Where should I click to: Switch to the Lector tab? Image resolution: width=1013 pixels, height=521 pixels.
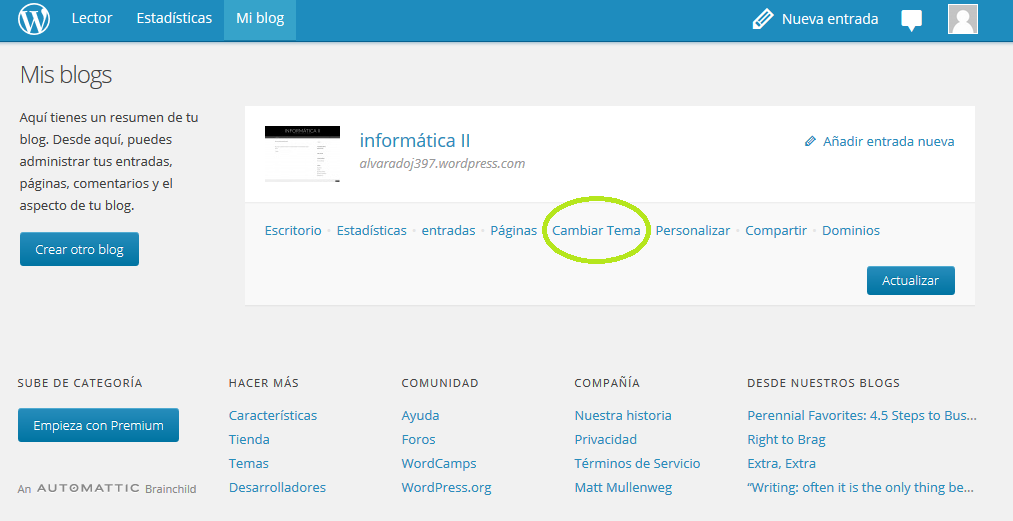[92, 19]
